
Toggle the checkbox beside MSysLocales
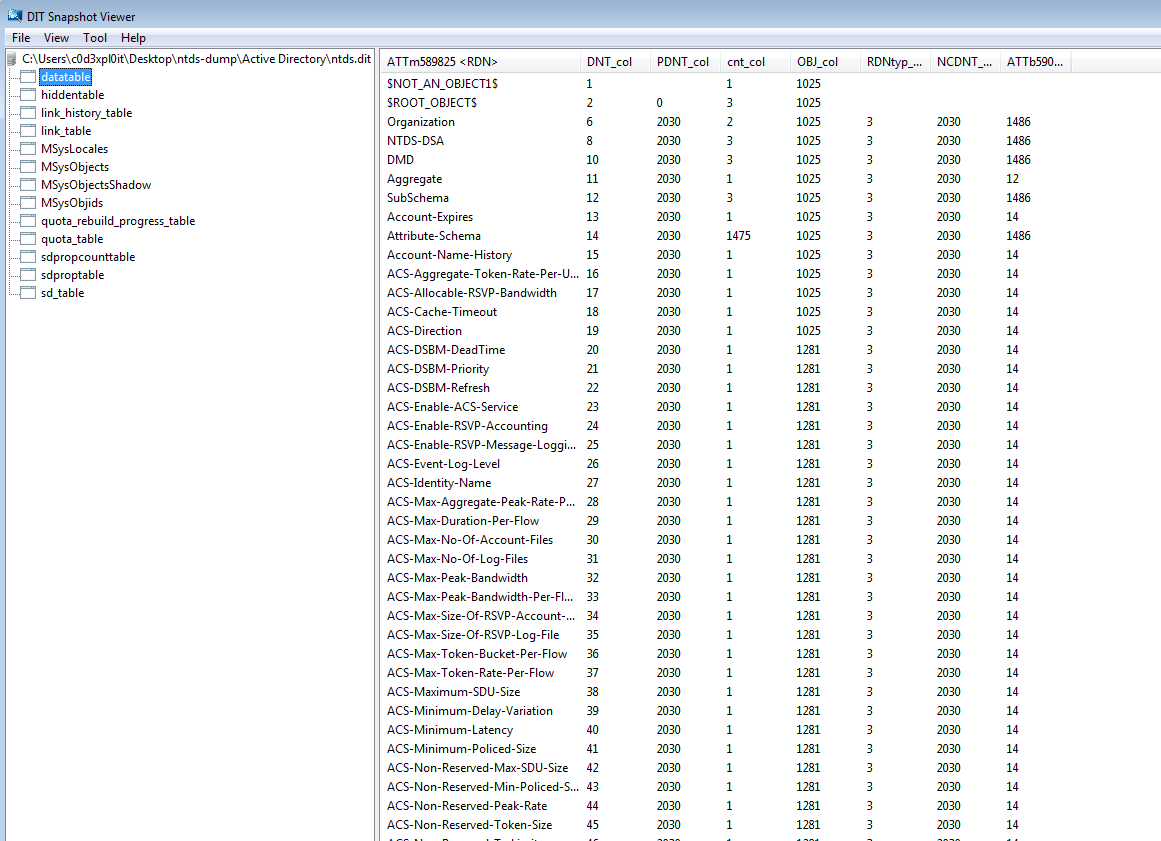[x=27, y=148]
